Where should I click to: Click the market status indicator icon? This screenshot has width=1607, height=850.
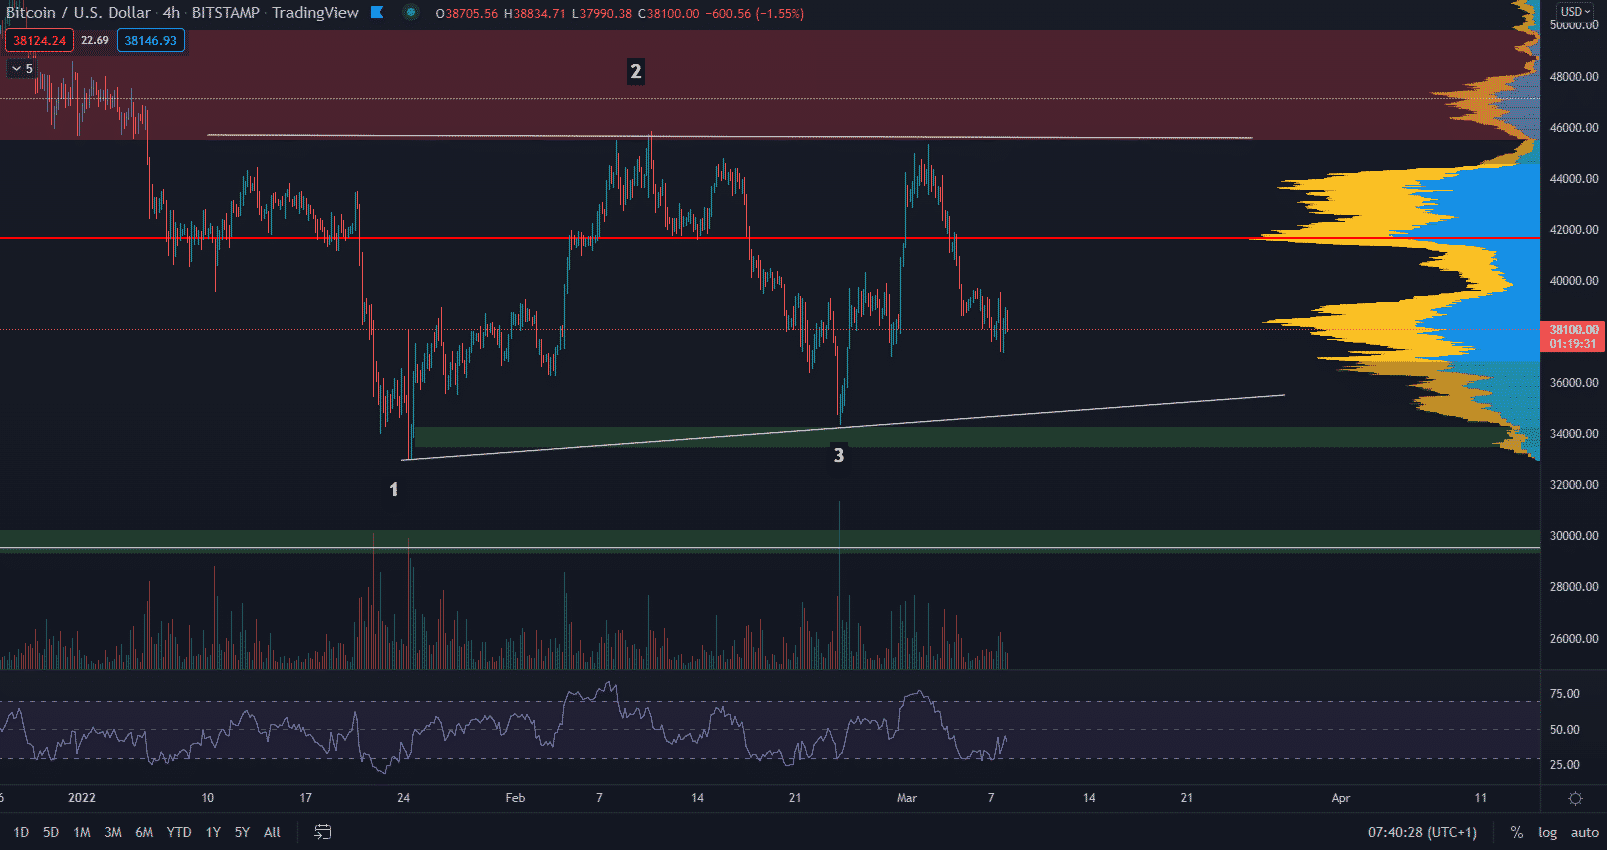tap(410, 13)
